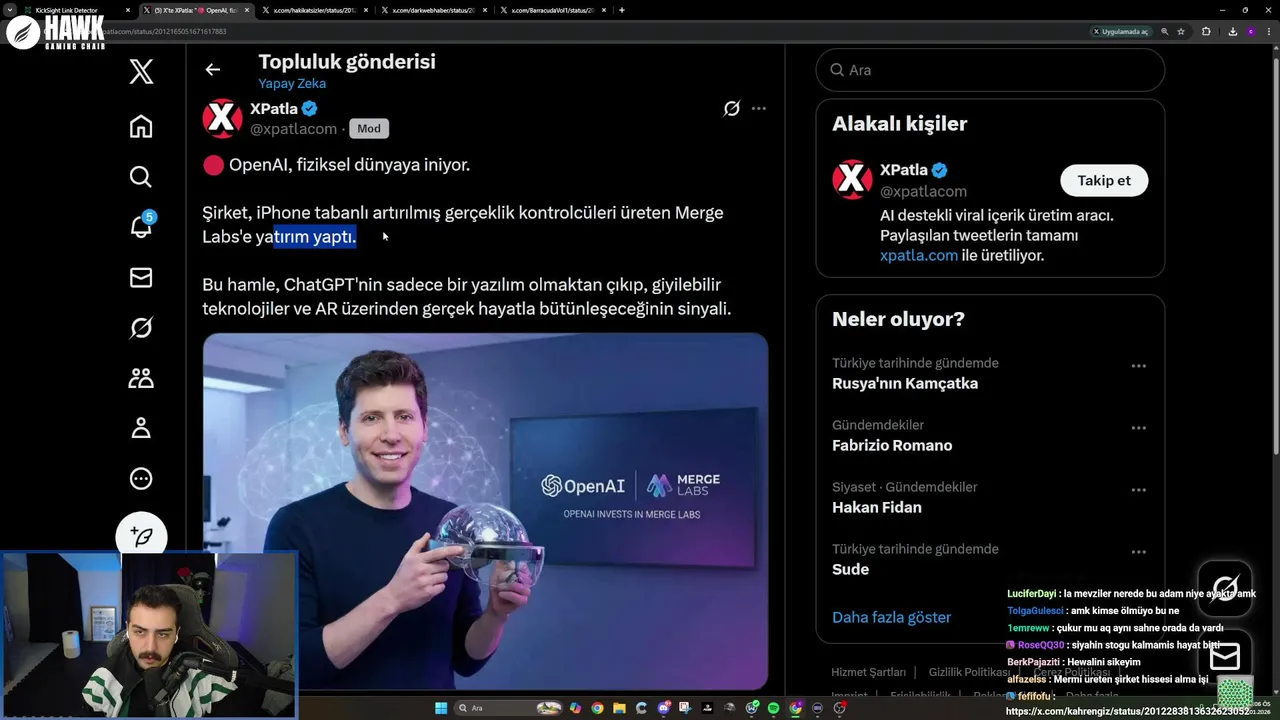Open Profile person icon in sidebar
This screenshot has width=1280, height=720.
tap(141, 428)
